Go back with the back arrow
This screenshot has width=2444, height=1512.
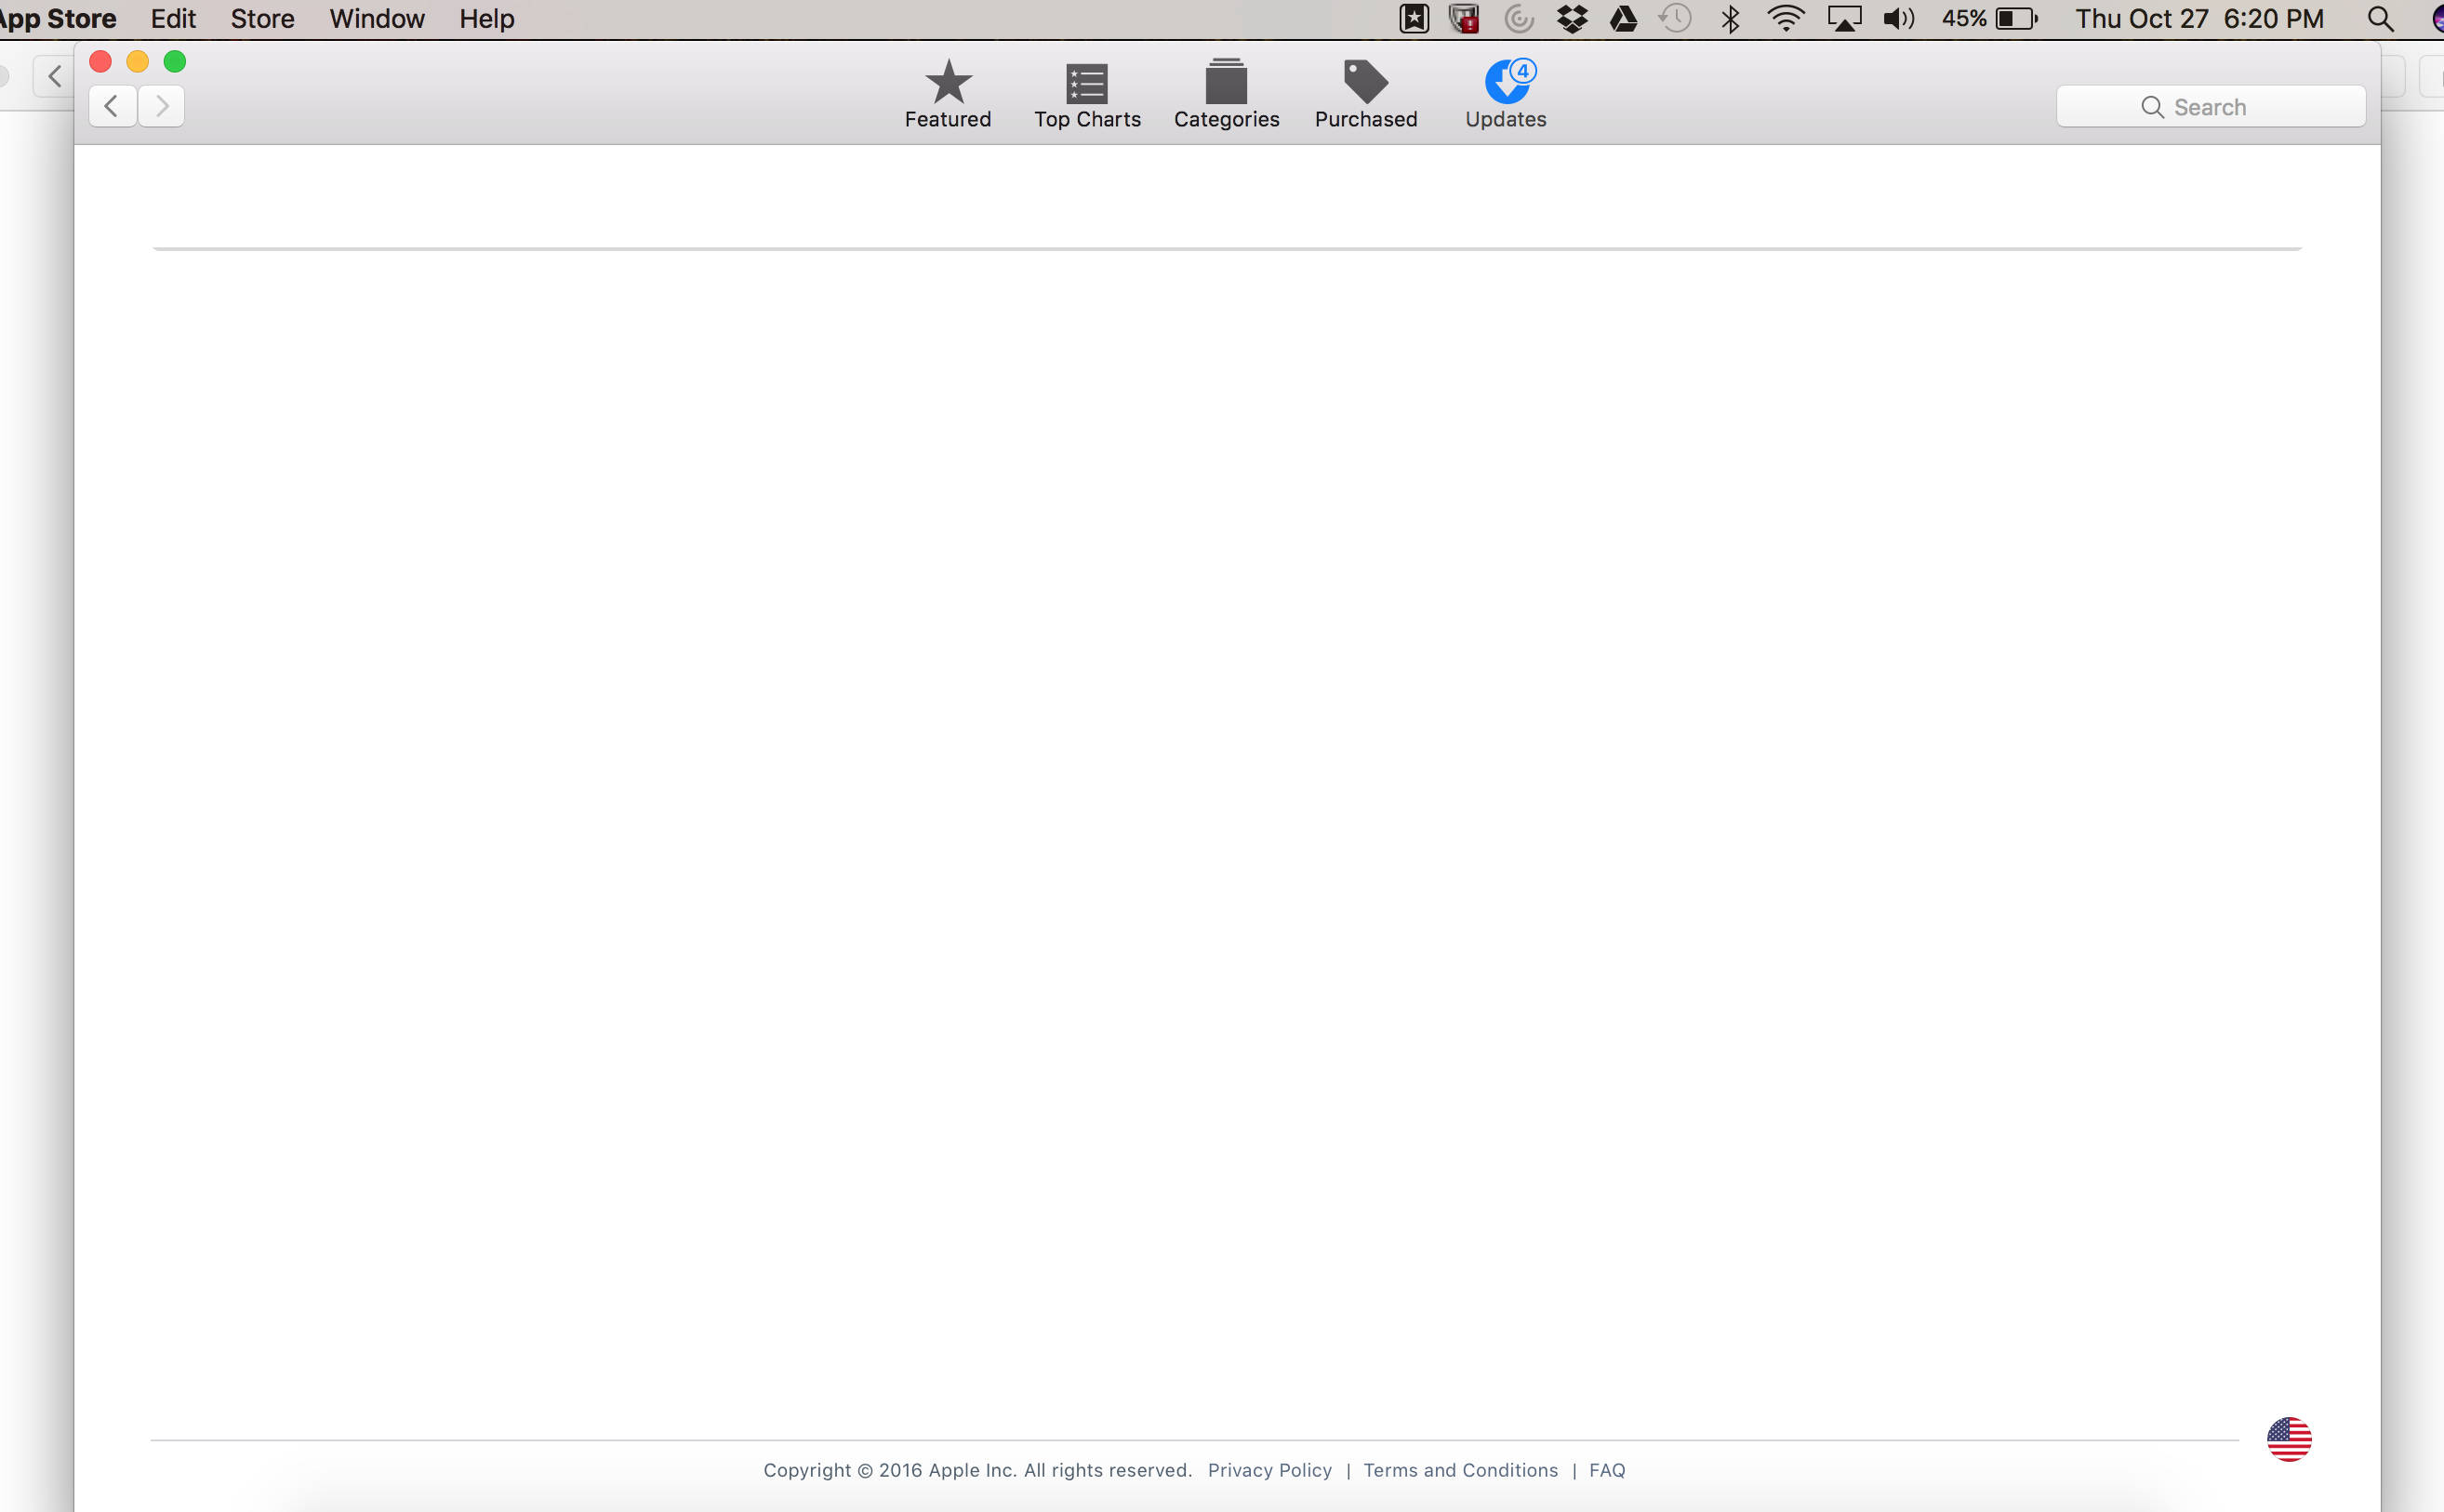[x=112, y=106]
